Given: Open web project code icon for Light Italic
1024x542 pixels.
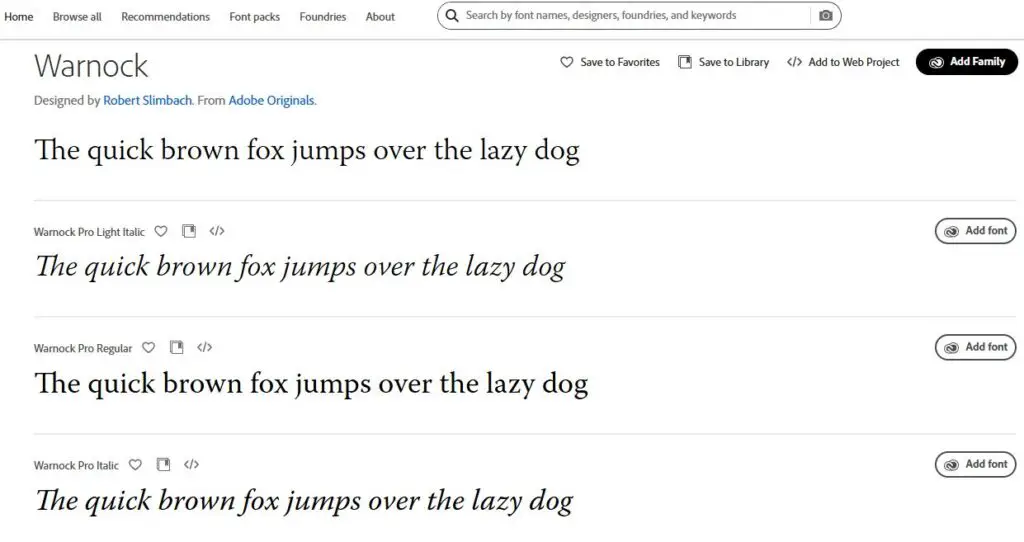Looking at the screenshot, I should pos(217,231).
